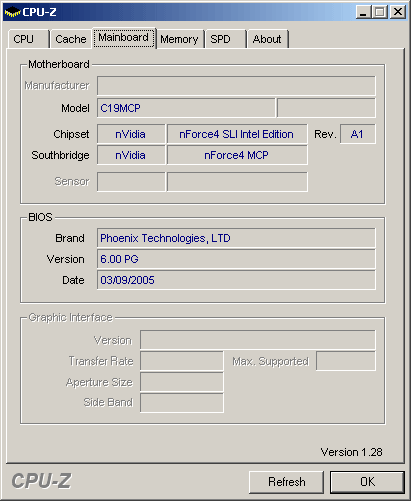The image size is (411, 501).
Task: Click the CPU-Z chip icon in title bar
Action: tap(13, 12)
